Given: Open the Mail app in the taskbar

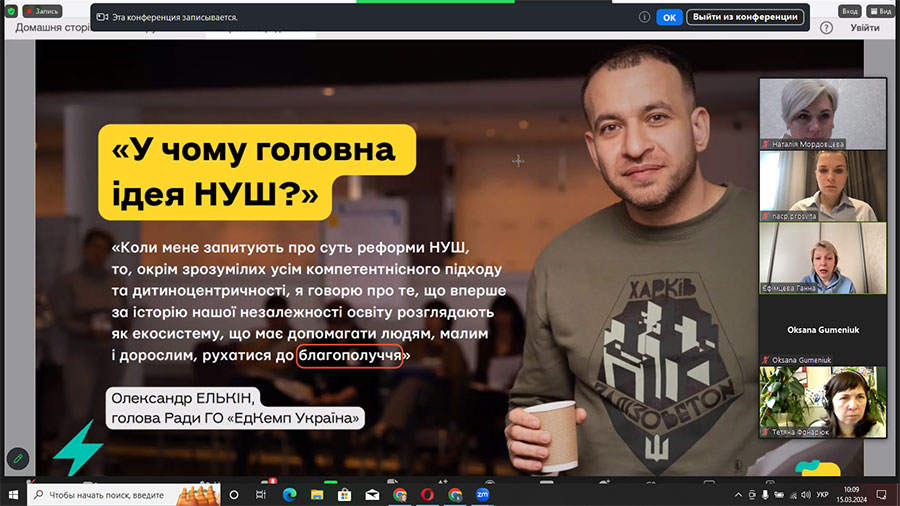Looking at the screenshot, I should 372,495.
